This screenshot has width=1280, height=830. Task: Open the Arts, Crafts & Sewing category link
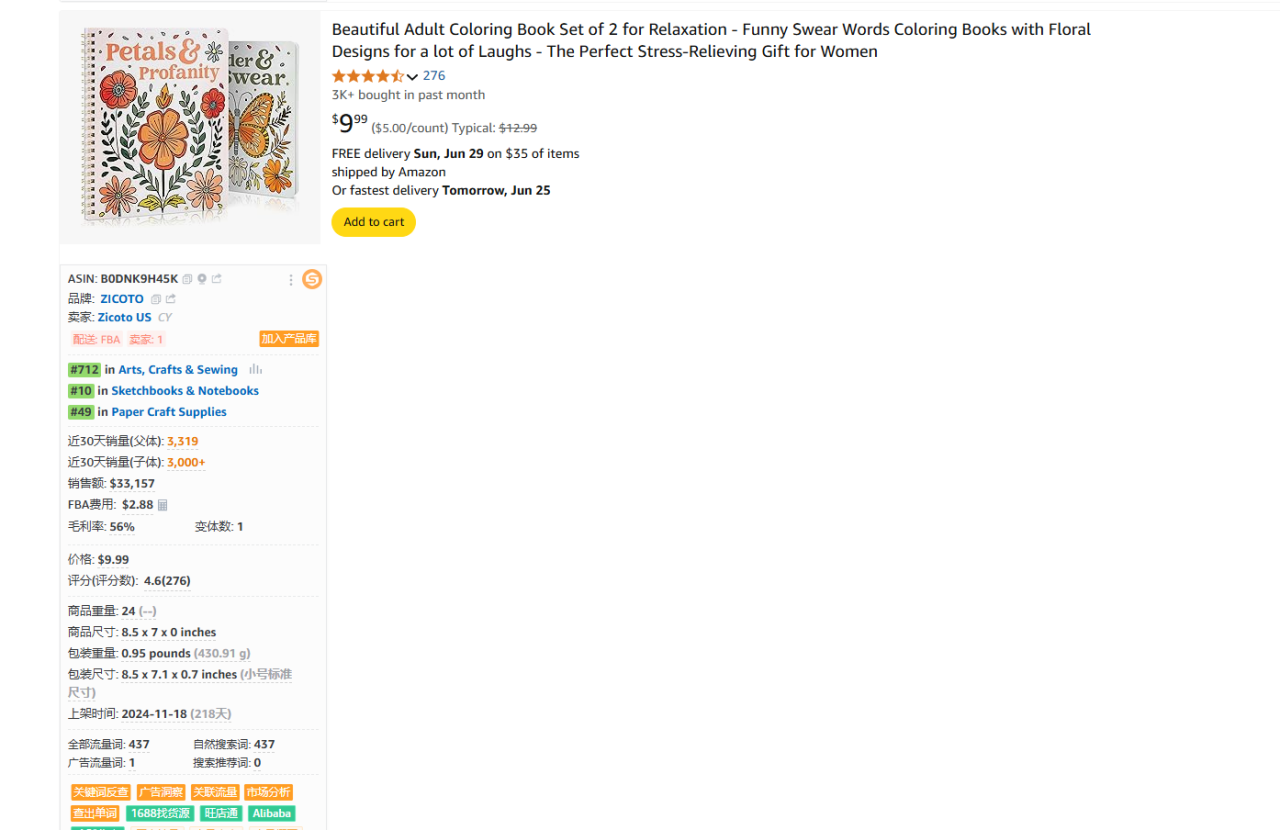point(178,370)
